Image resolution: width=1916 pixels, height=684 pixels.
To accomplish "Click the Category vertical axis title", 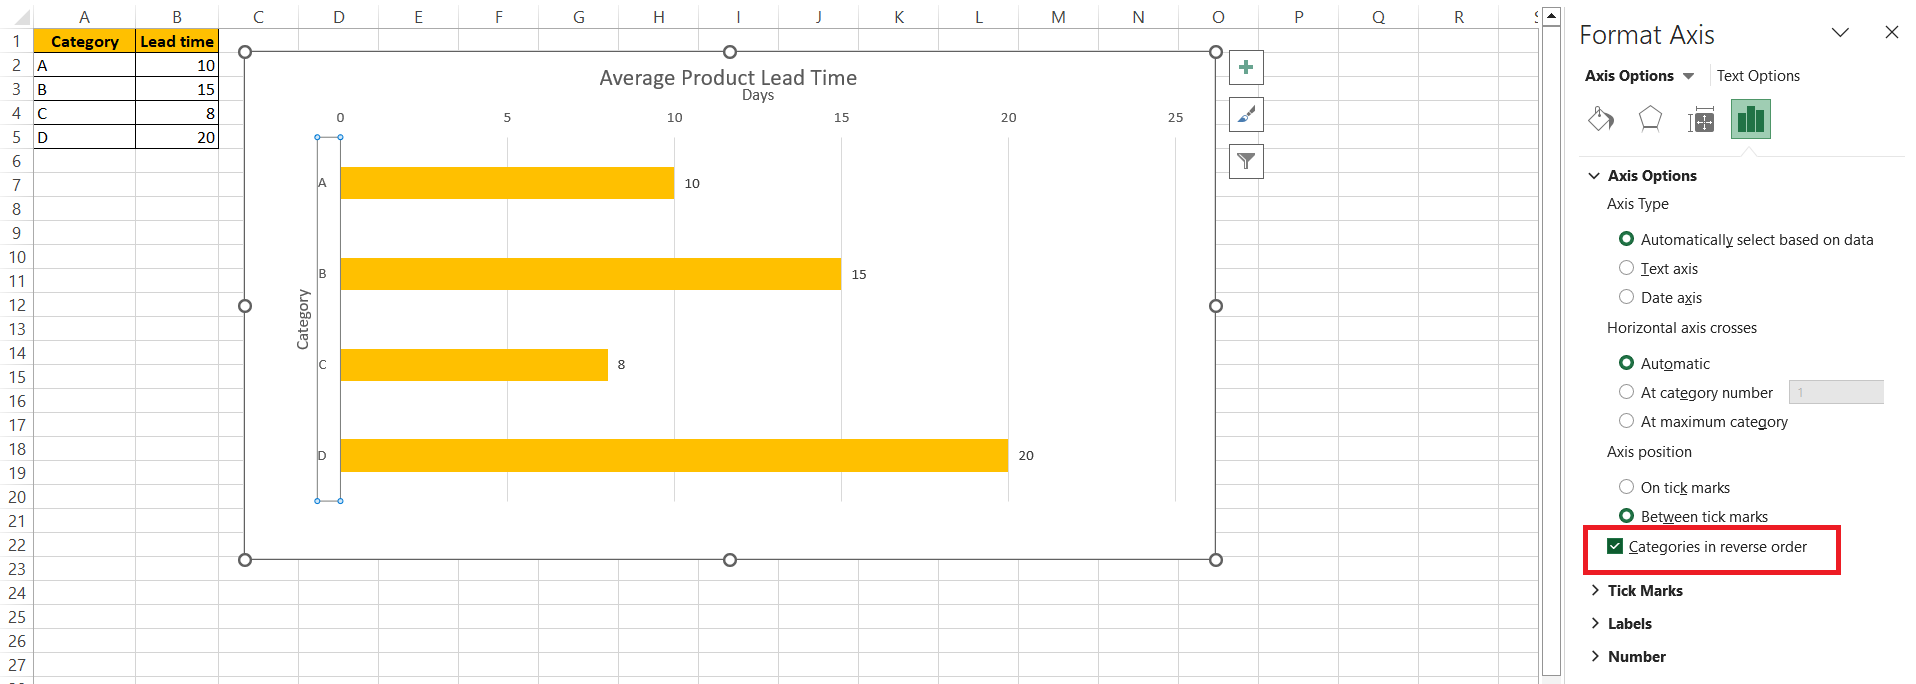I will (303, 319).
